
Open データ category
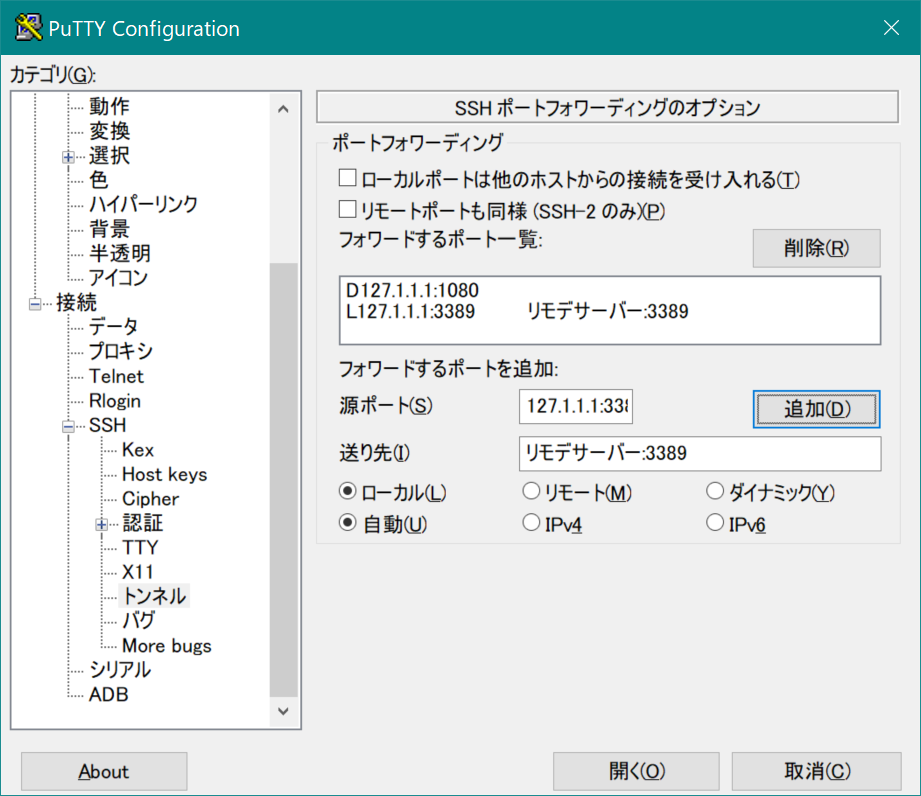coord(113,327)
